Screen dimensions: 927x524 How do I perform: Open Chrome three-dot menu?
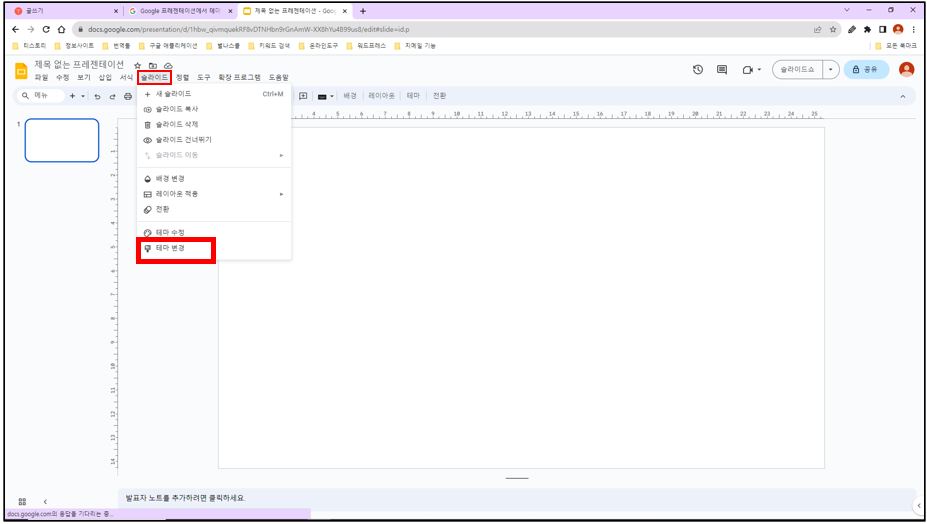pos(914,29)
